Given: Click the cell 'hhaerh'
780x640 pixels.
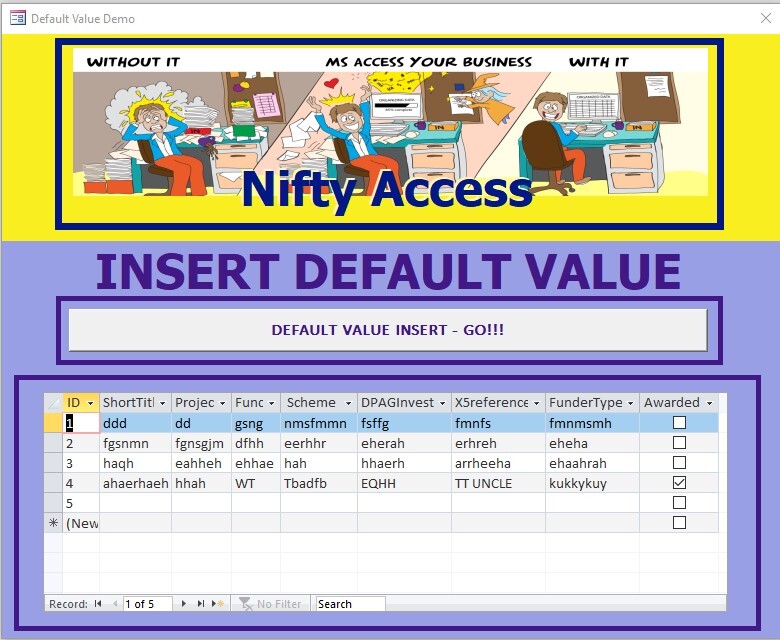Looking at the screenshot, I should coord(404,462).
